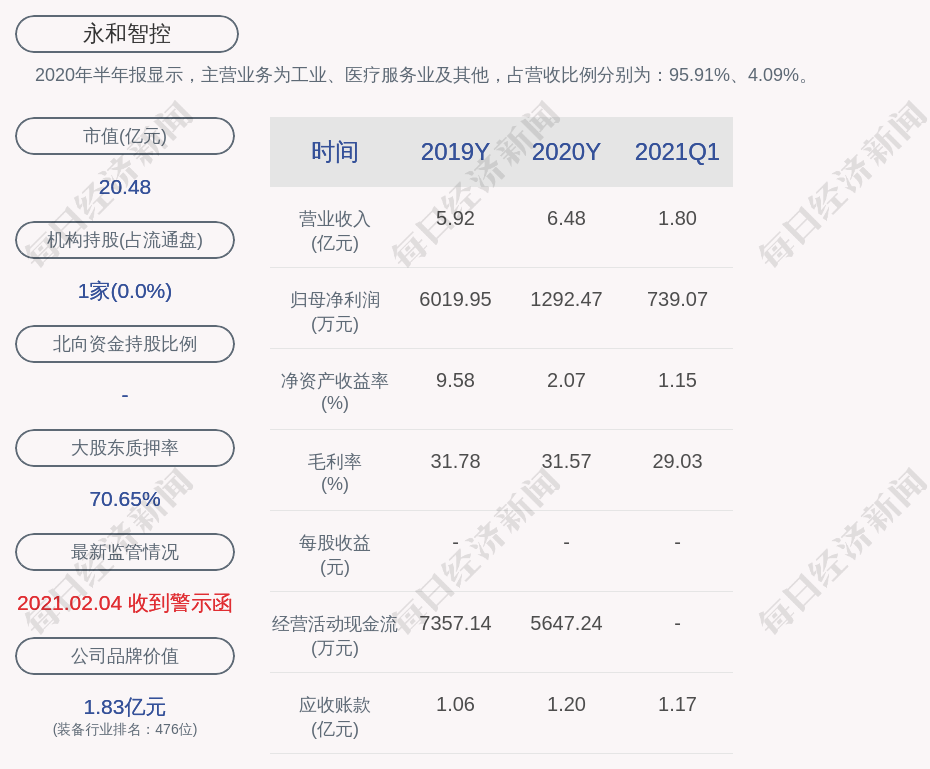Click the 每股收益 dash under 2021Q1
This screenshot has height=769, width=930.
click(x=677, y=543)
